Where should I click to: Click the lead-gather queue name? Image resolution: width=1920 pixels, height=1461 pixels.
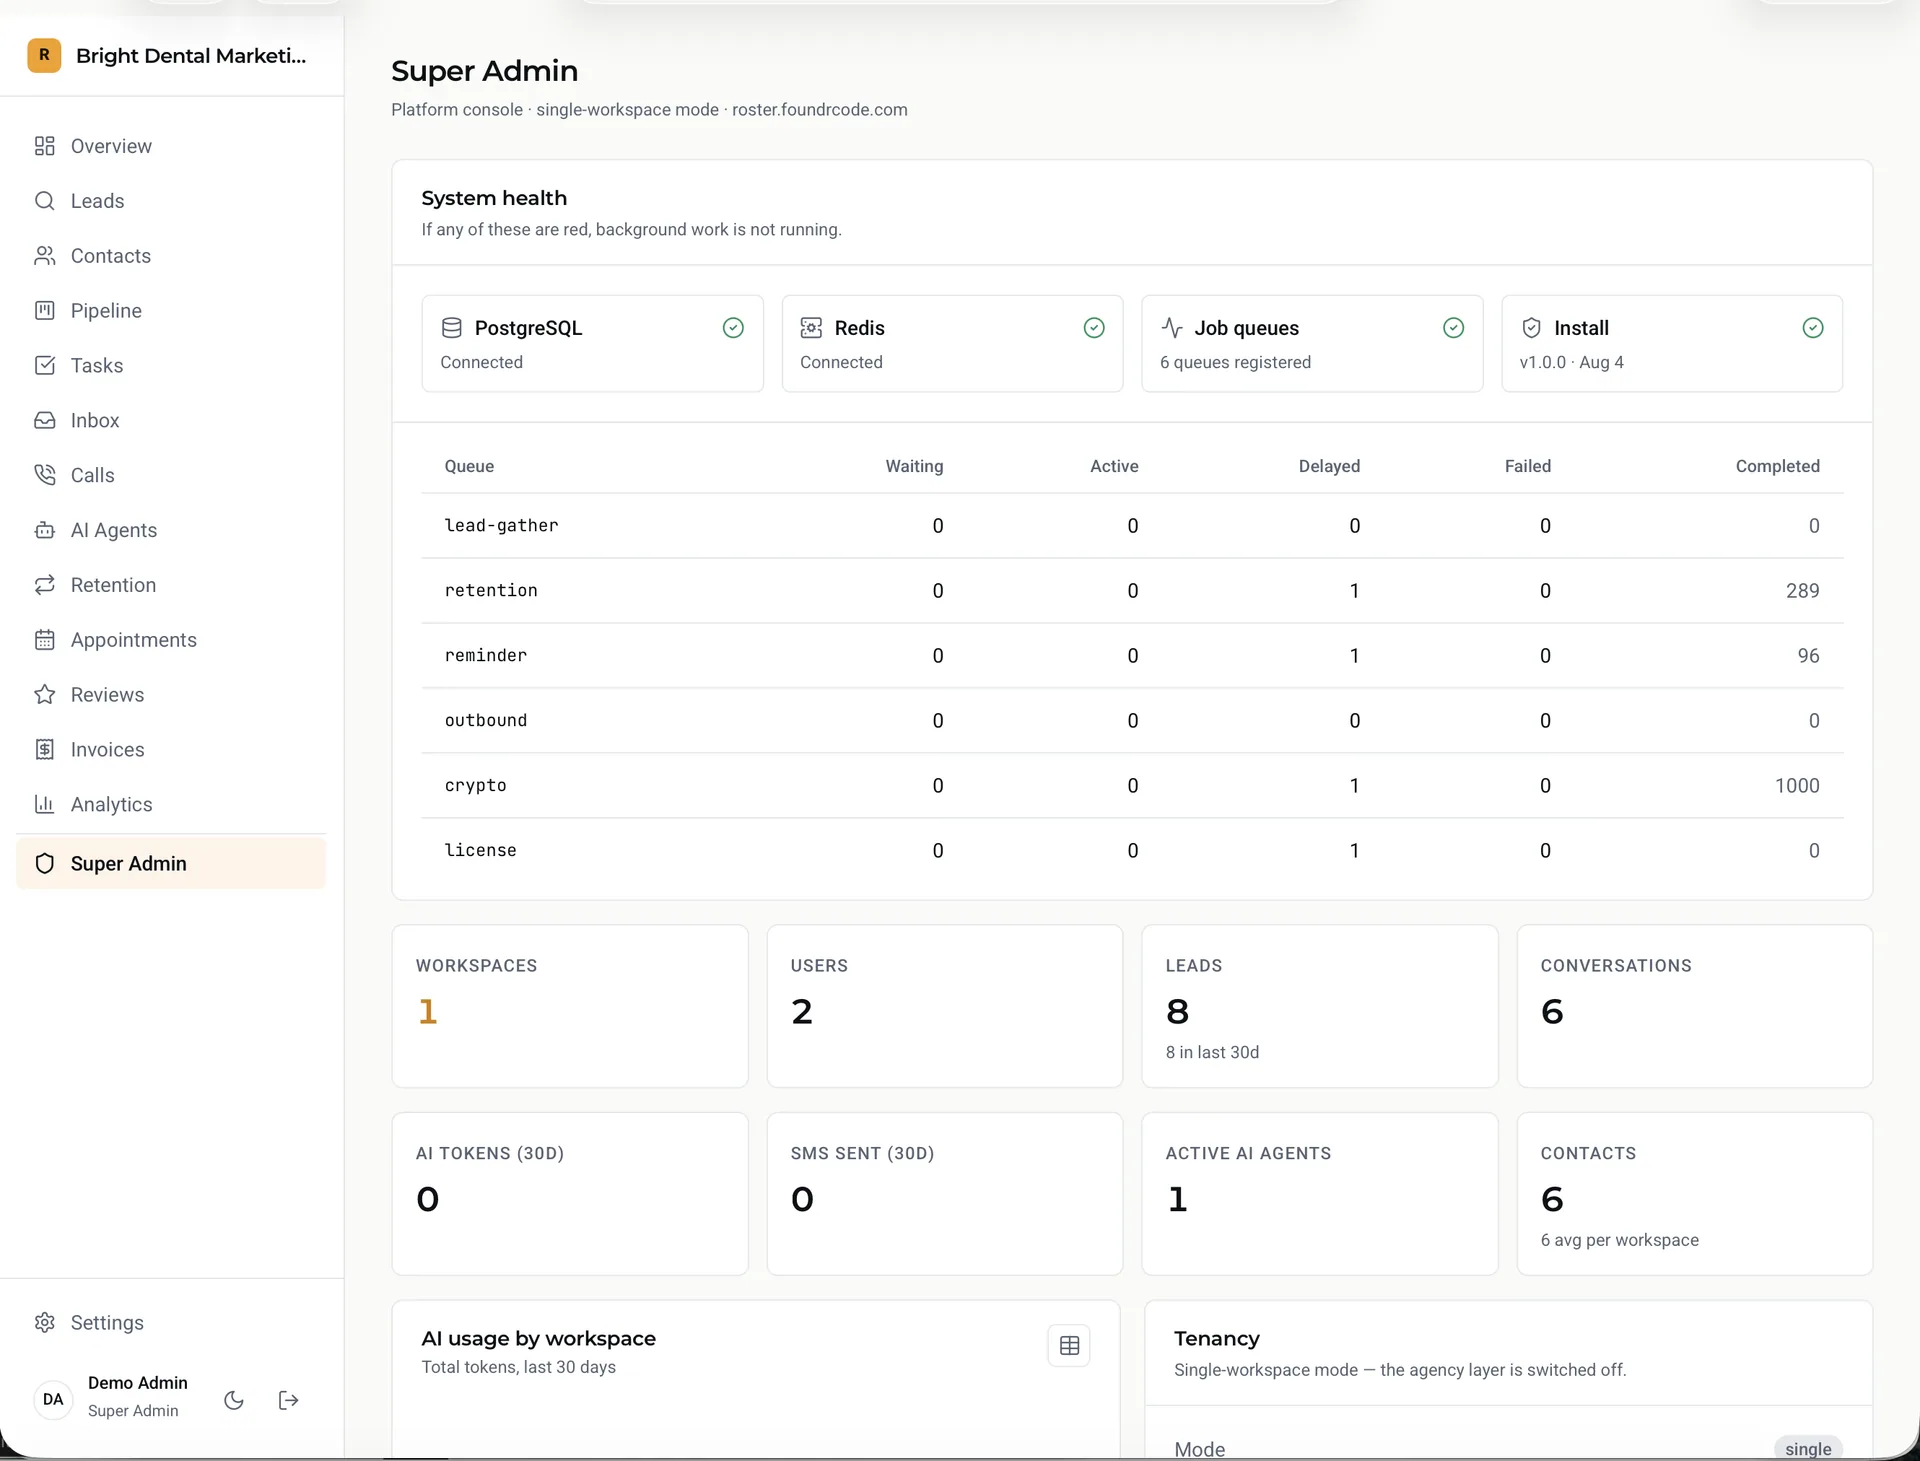click(x=501, y=525)
